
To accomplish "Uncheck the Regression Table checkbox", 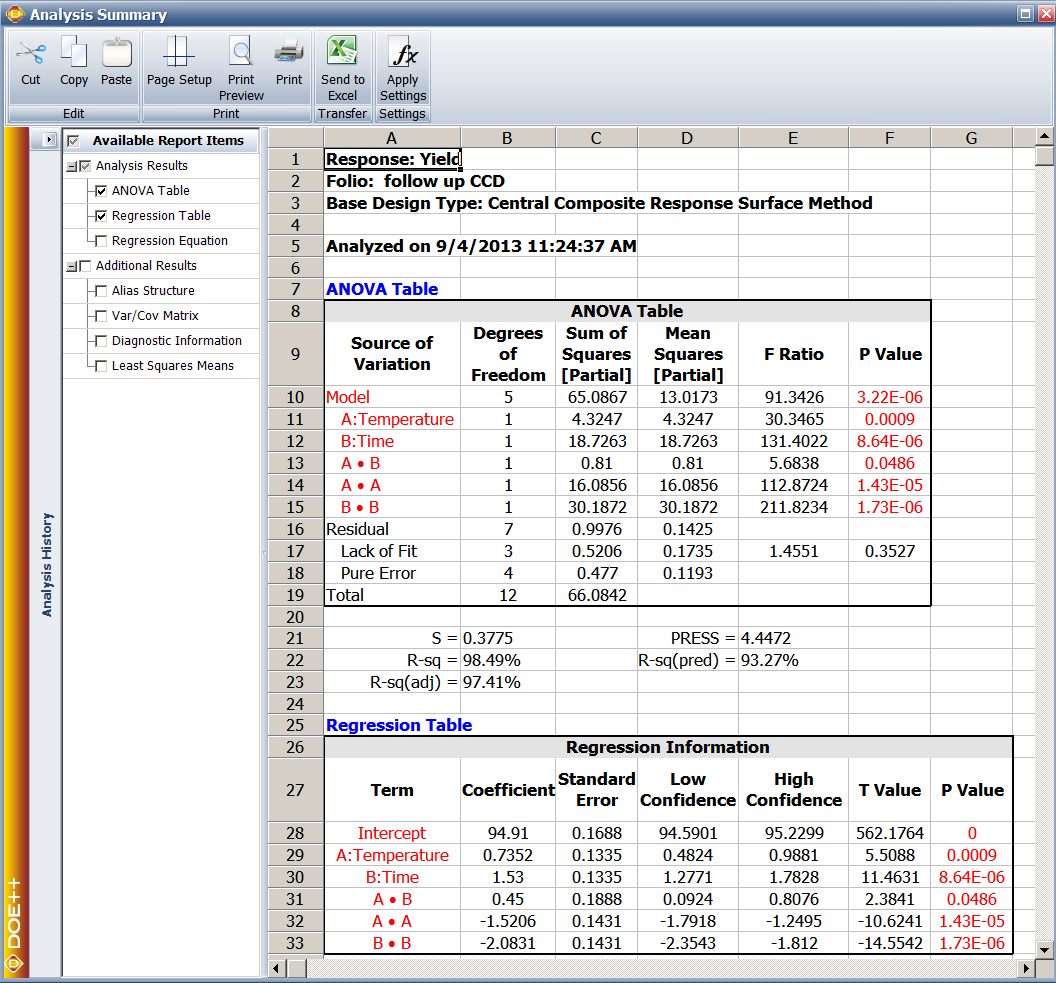I will pos(101,216).
